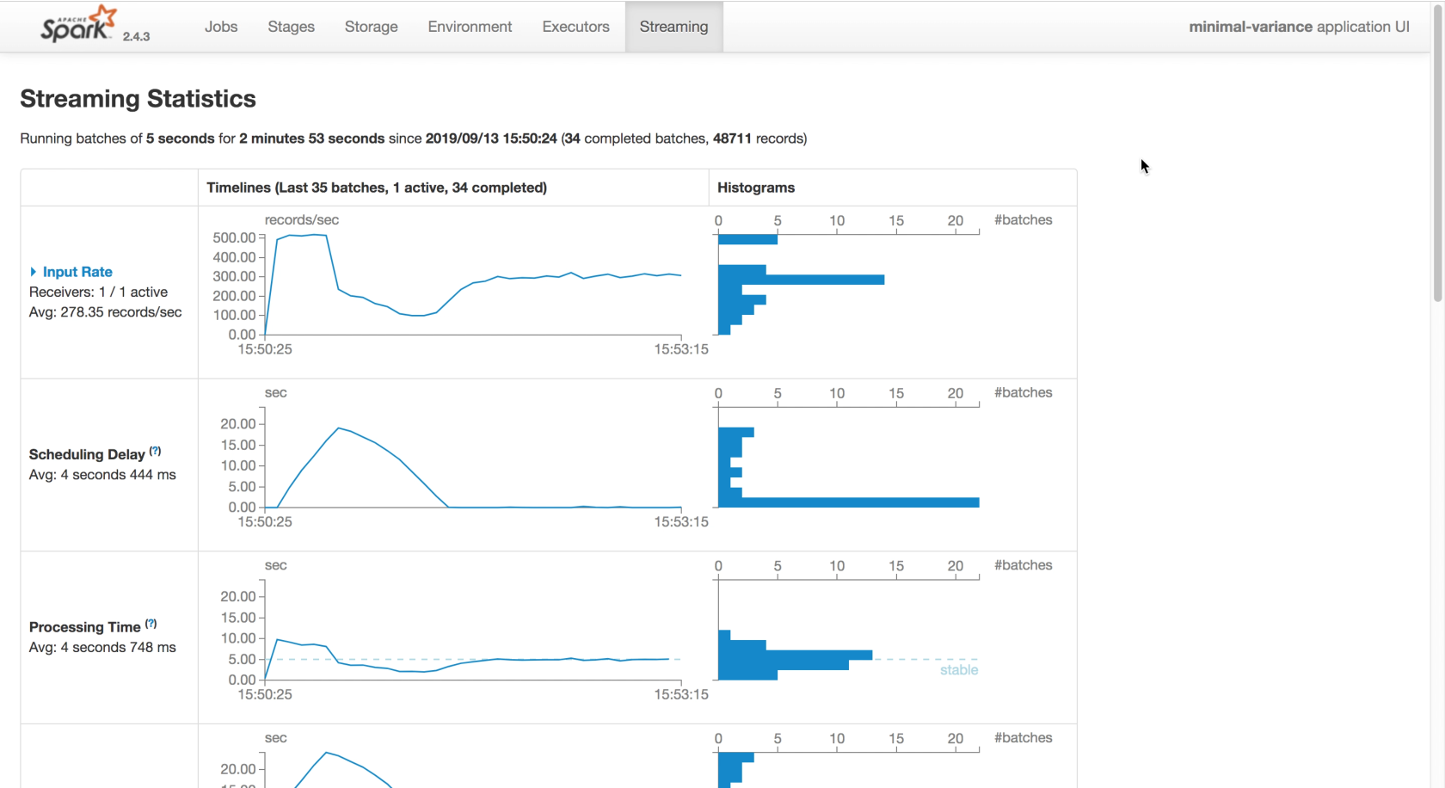Click 'minimal-variance application UI' title
This screenshot has width=1445, height=788.
tap(1299, 27)
